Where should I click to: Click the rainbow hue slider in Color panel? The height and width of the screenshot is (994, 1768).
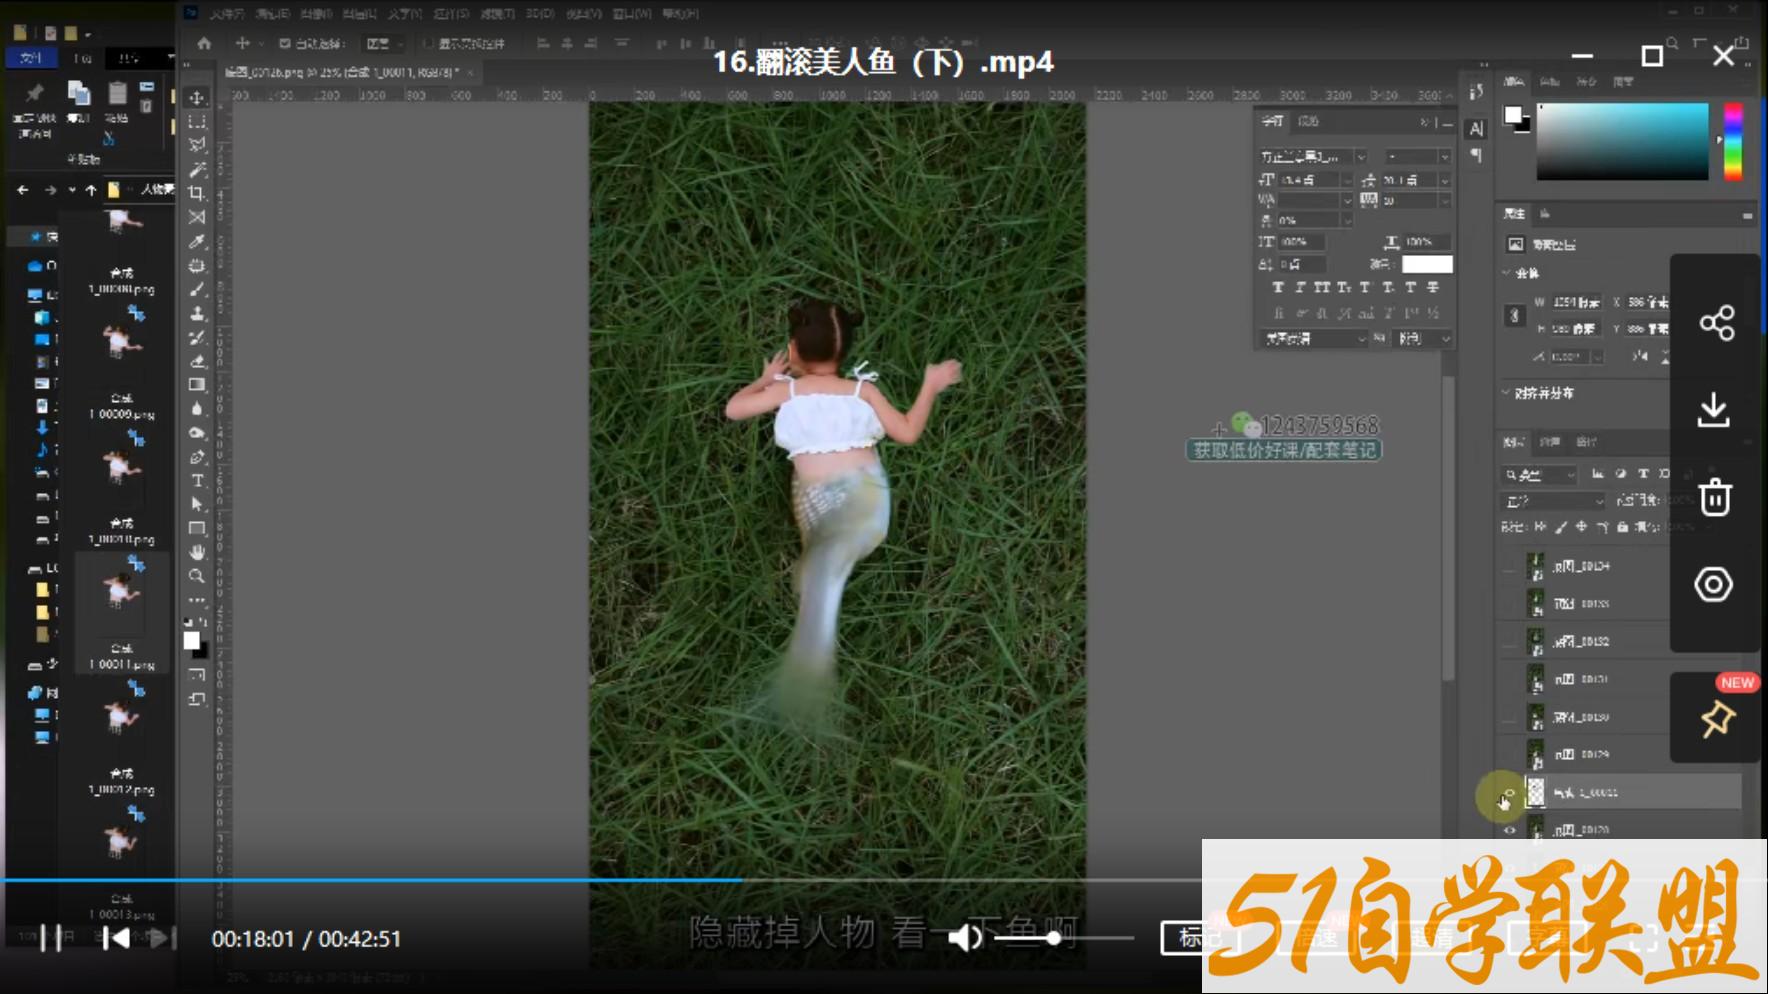coord(1733,141)
